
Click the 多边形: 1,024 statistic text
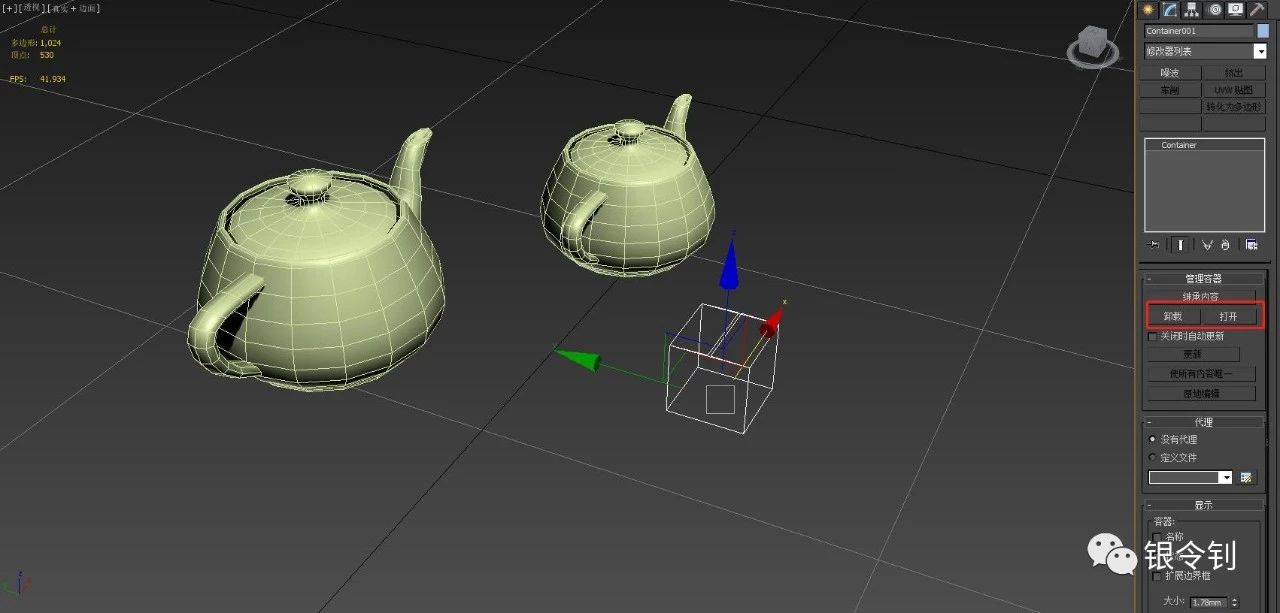click(36, 43)
